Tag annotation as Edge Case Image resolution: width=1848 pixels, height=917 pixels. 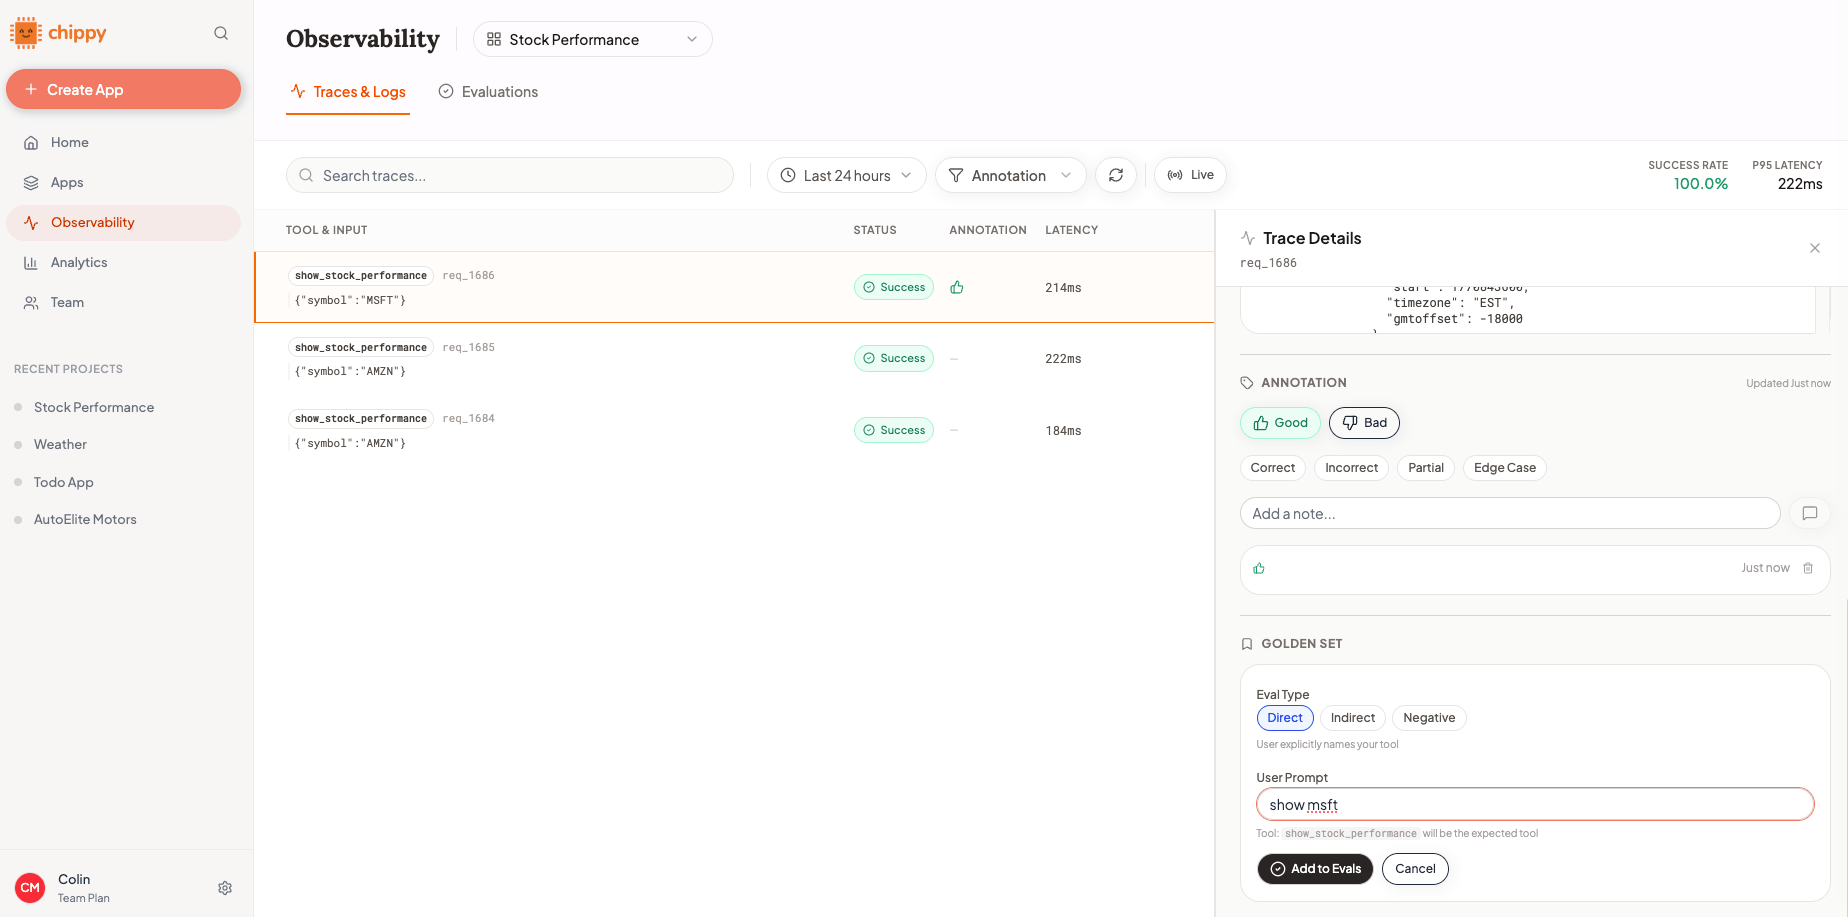(1505, 468)
